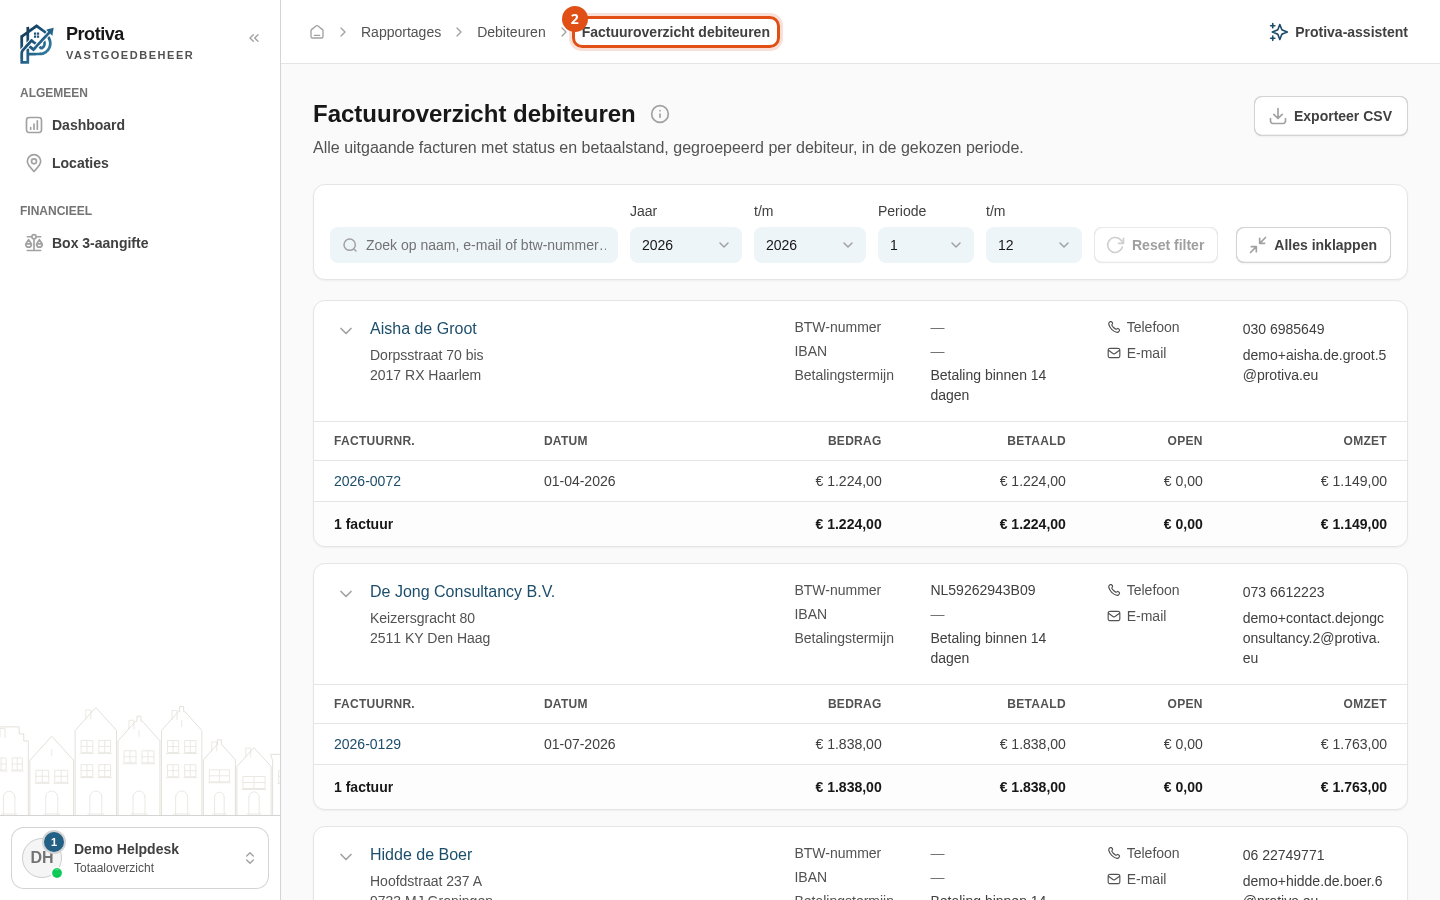Viewport: 1440px width, 900px height.
Task: Click the phone icon in De Jong Consultancy card
Action: tap(1114, 590)
